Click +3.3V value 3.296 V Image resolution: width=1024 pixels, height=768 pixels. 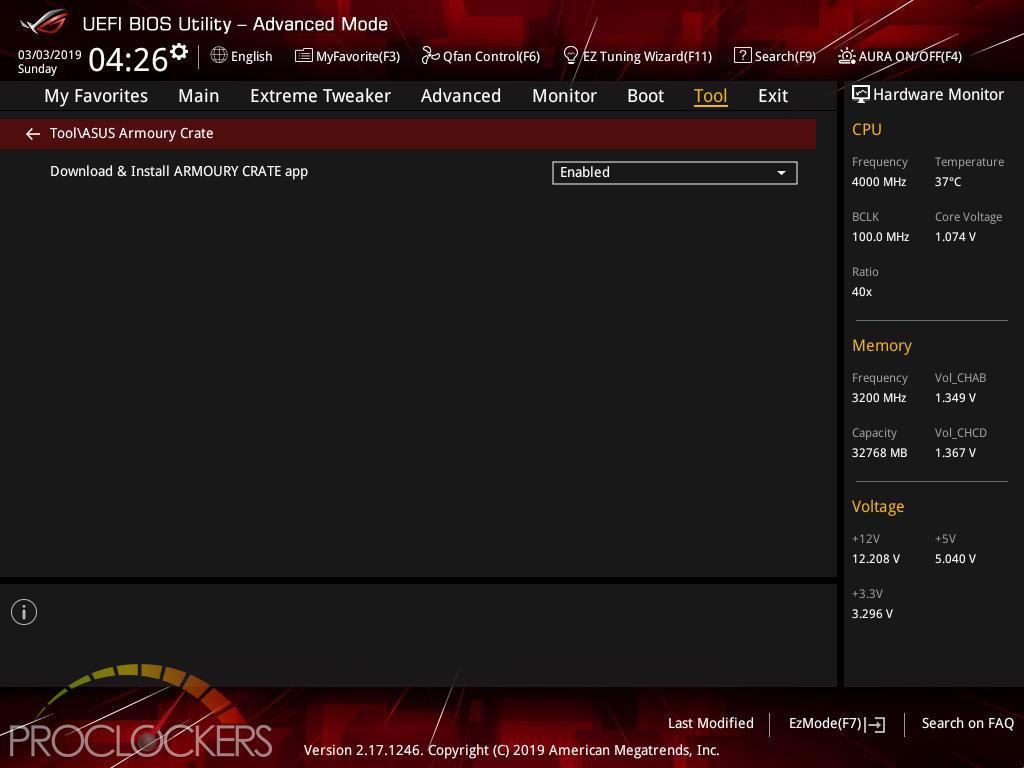tap(872, 614)
